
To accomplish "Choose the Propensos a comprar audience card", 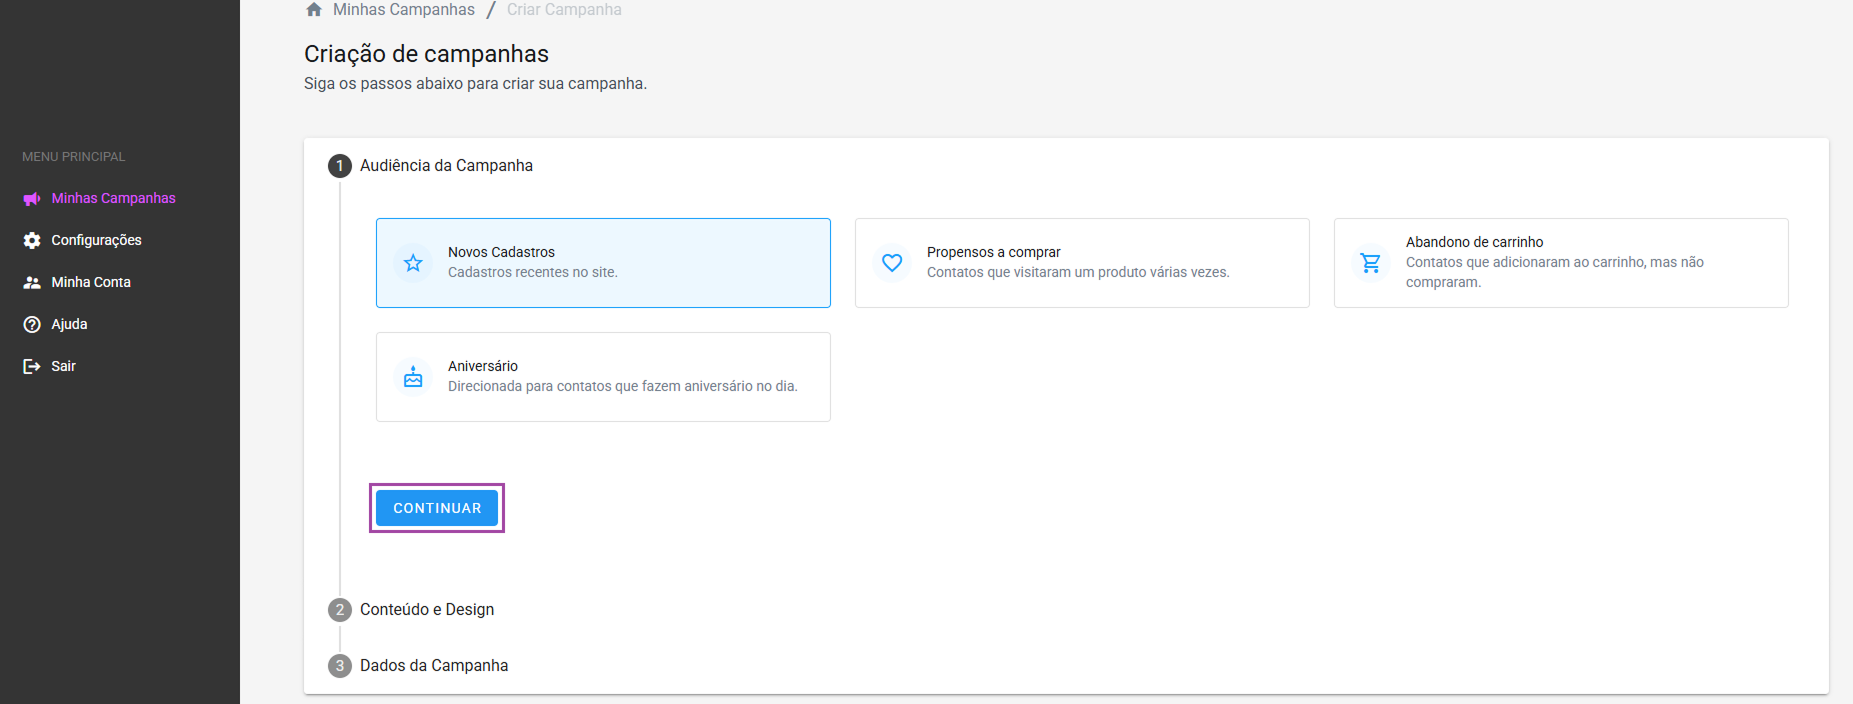I will coord(1082,263).
